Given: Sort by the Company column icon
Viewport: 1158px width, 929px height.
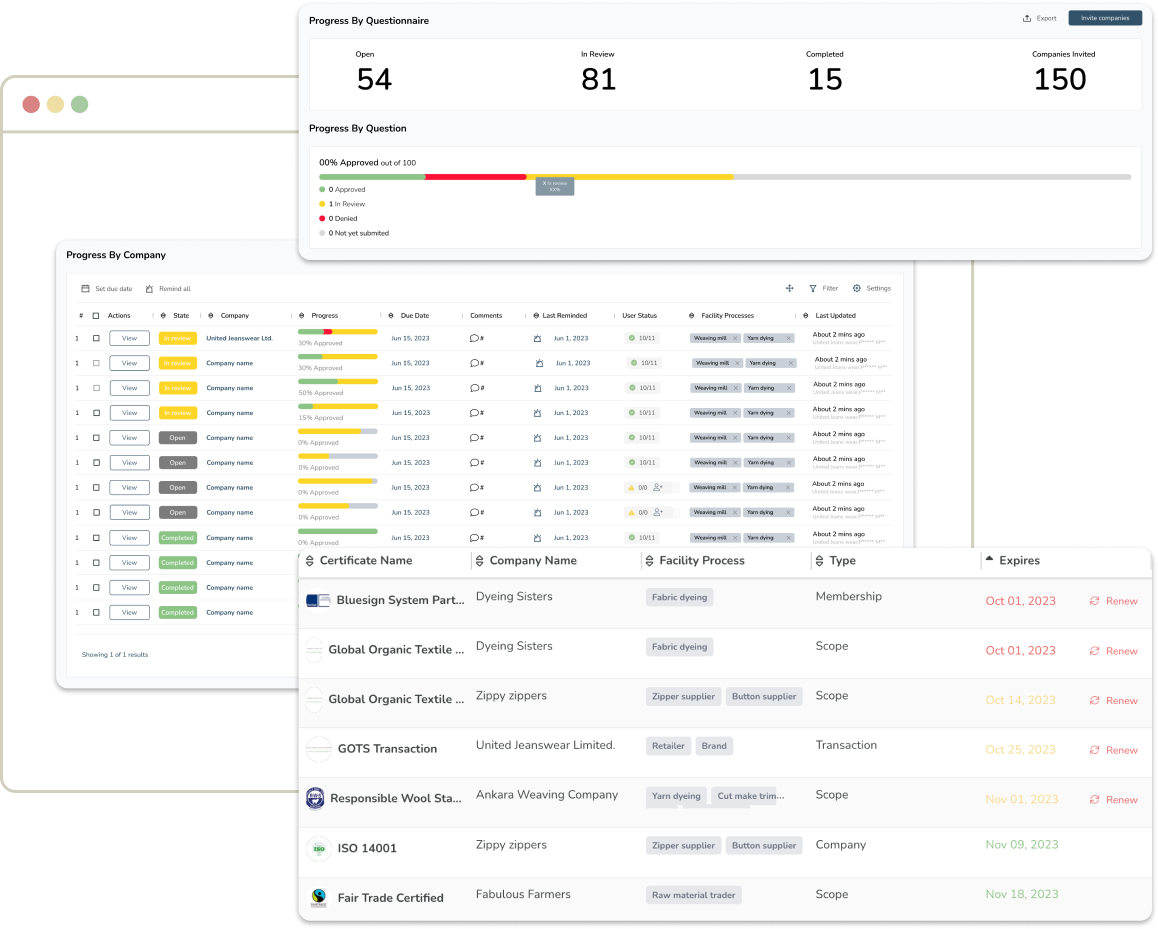Looking at the screenshot, I should (x=210, y=316).
